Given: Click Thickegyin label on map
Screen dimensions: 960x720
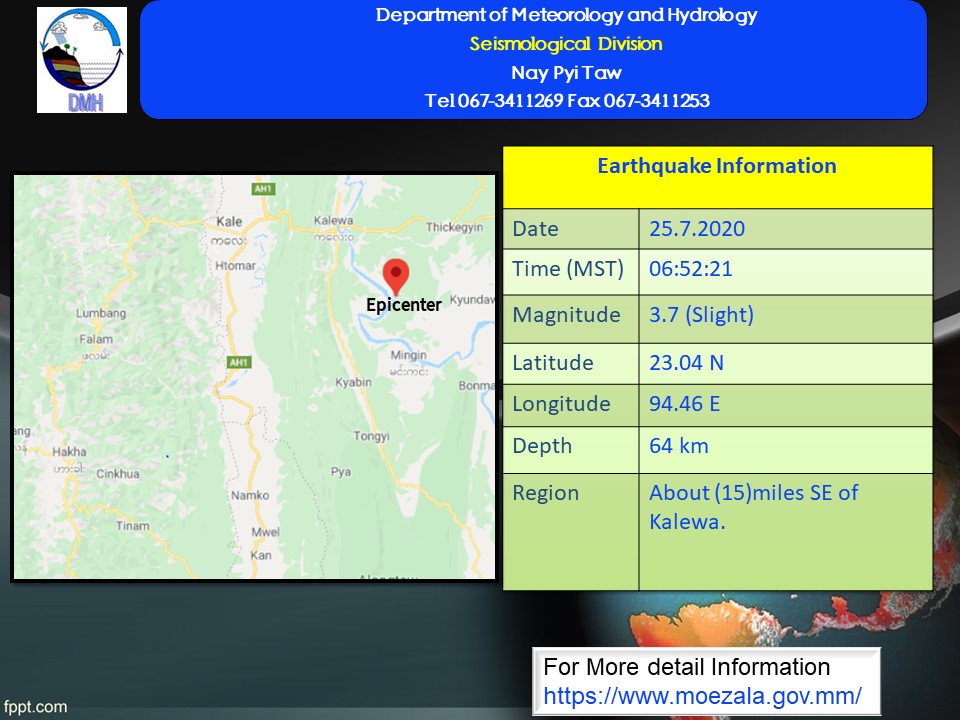Looking at the screenshot, I should coord(454,227).
